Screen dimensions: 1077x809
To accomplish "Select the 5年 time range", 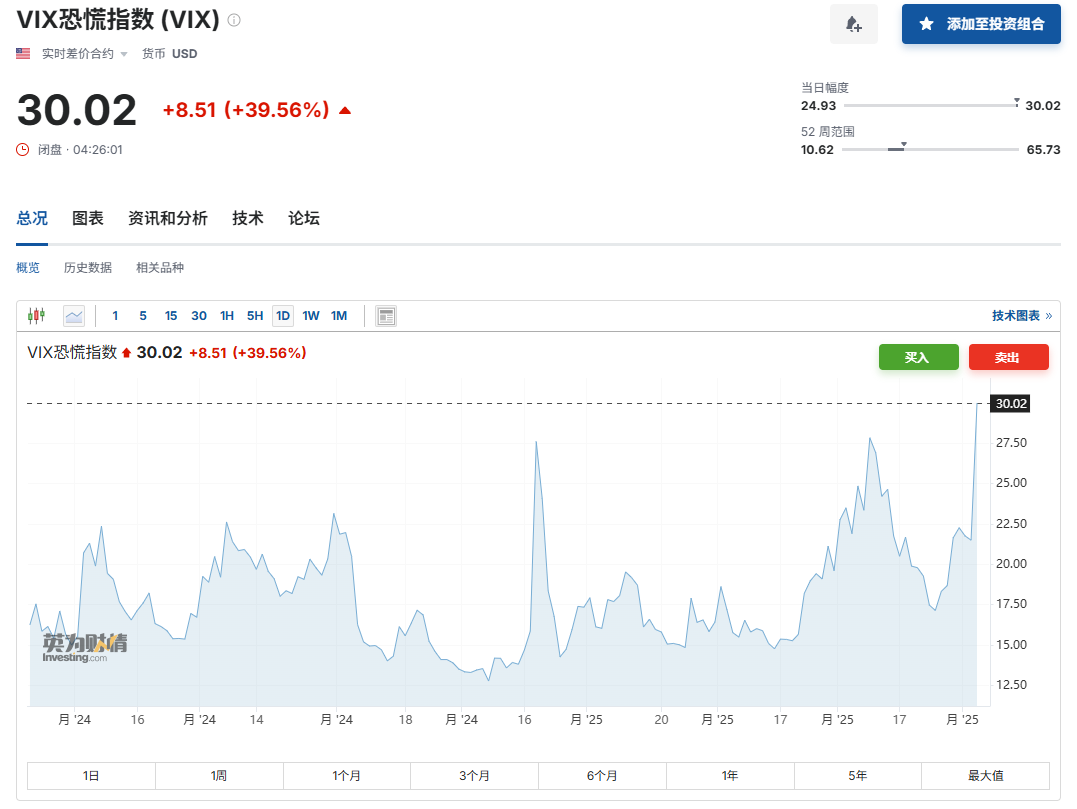I will 858,776.
